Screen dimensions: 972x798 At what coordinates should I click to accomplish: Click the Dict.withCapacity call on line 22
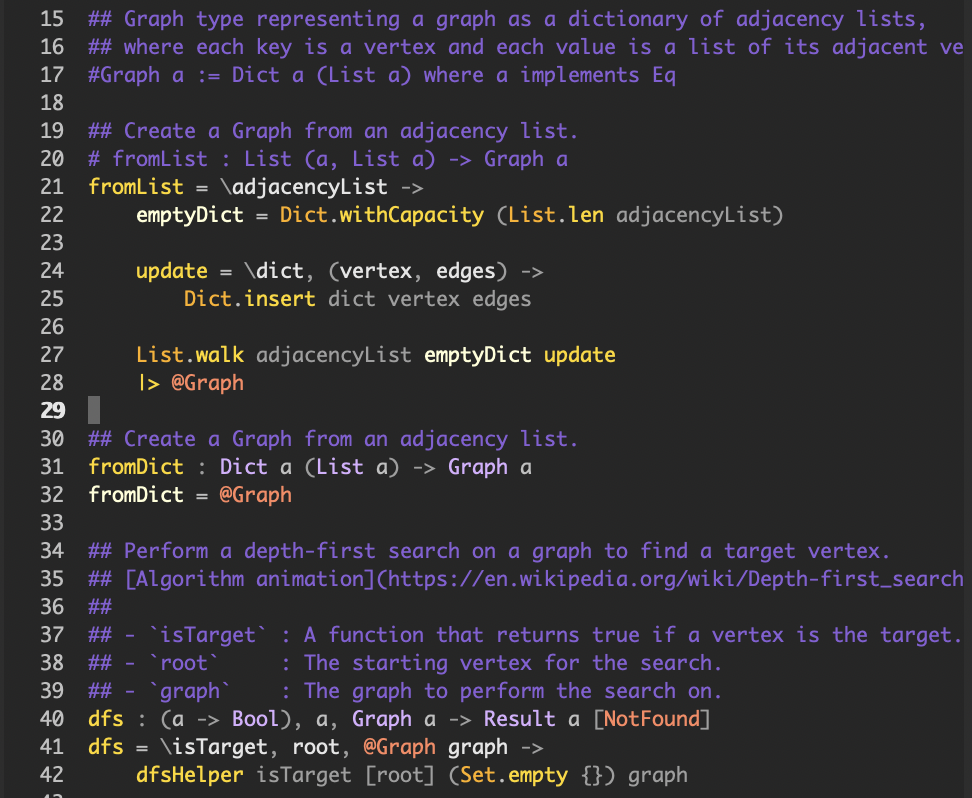(x=381, y=215)
